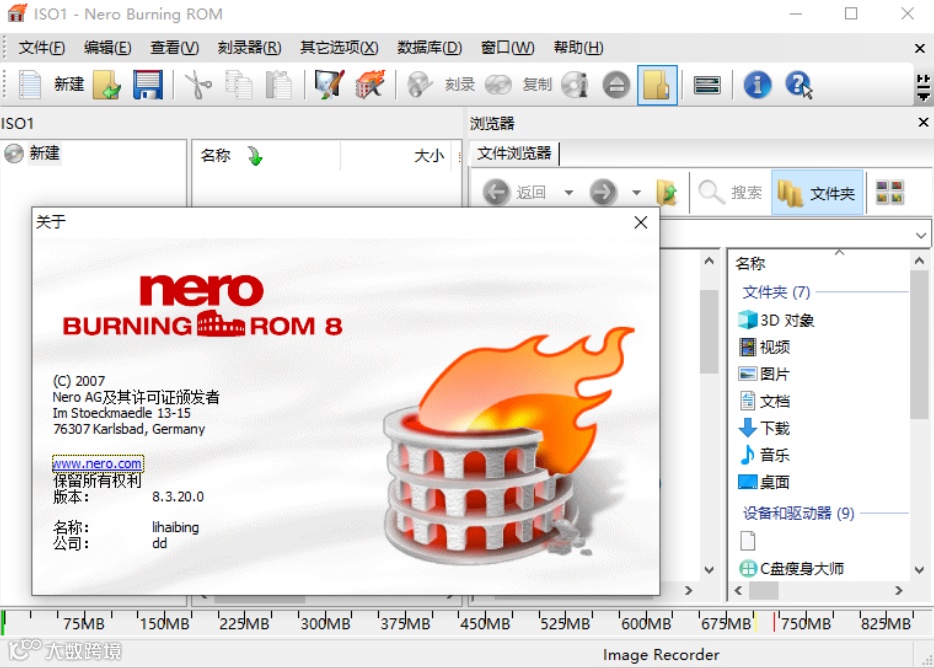Screen dimensions: 934x668
Task: Open the 数据库(D) menu
Action: point(429,48)
